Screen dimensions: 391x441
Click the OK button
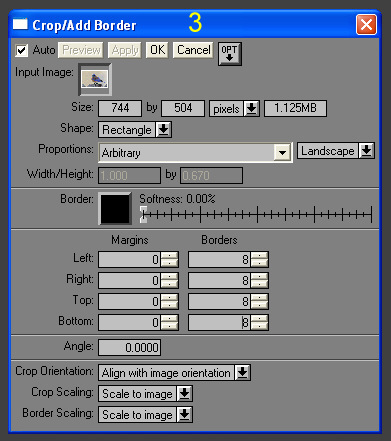[x=157, y=50]
